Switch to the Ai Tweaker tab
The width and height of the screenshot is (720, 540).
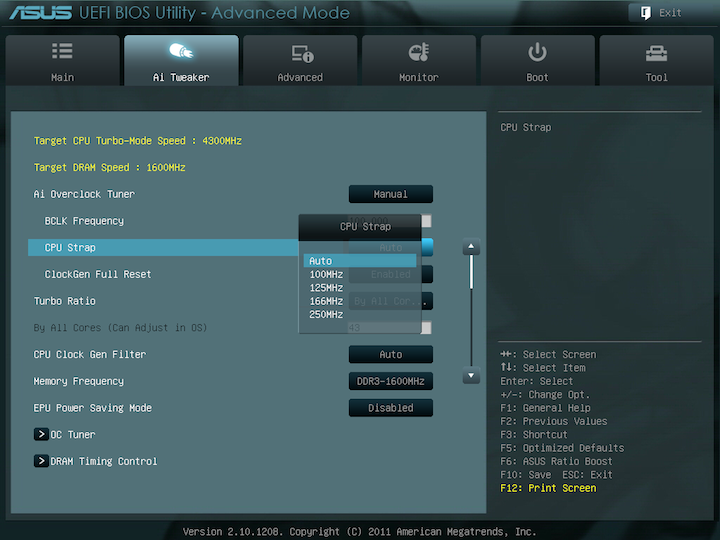(181, 60)
